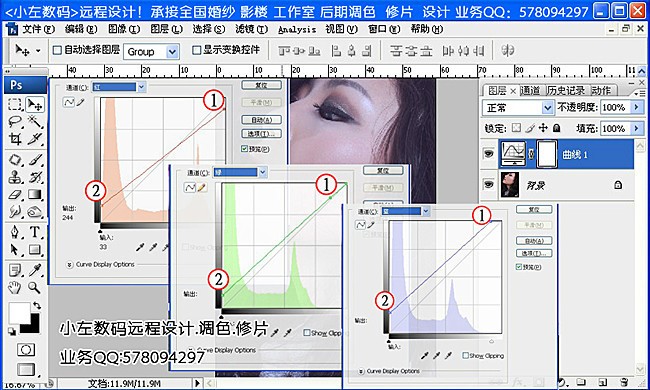Screen dimensions: 650x390
Task: Click the delete layer trash icon
Action: (624, 382)
